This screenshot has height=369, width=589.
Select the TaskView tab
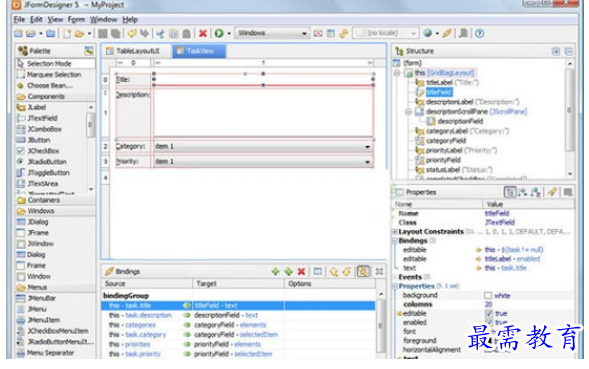click(x=199, y=51)
